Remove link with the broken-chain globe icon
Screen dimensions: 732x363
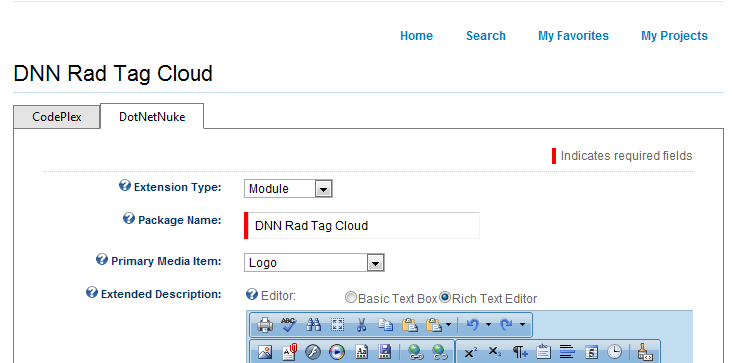click(440, 352)
